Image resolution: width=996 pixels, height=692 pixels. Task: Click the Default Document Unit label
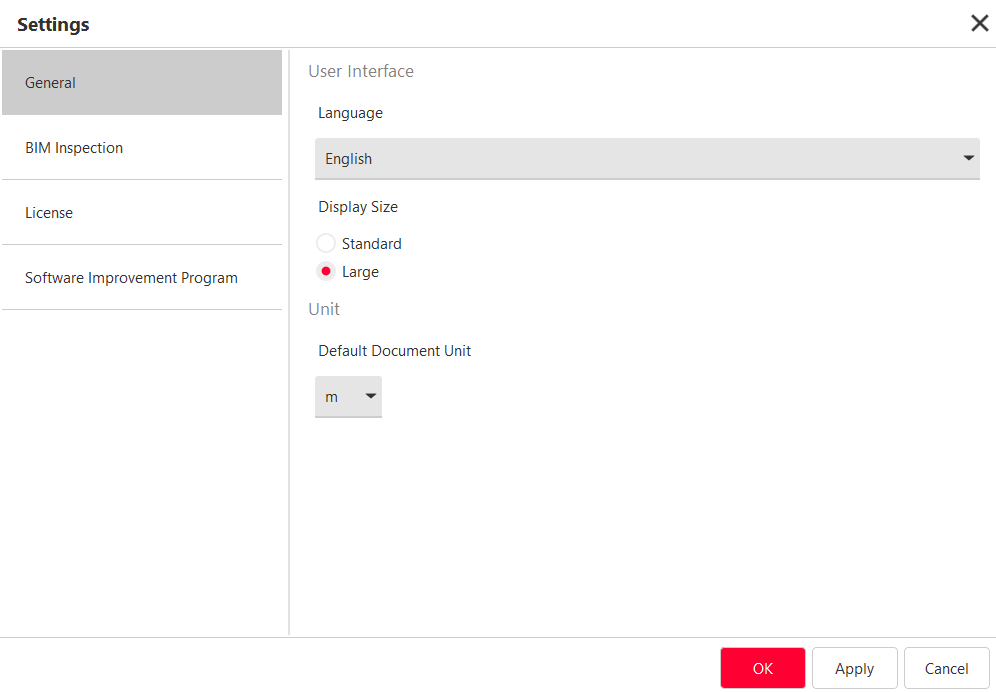click(395, 351)
